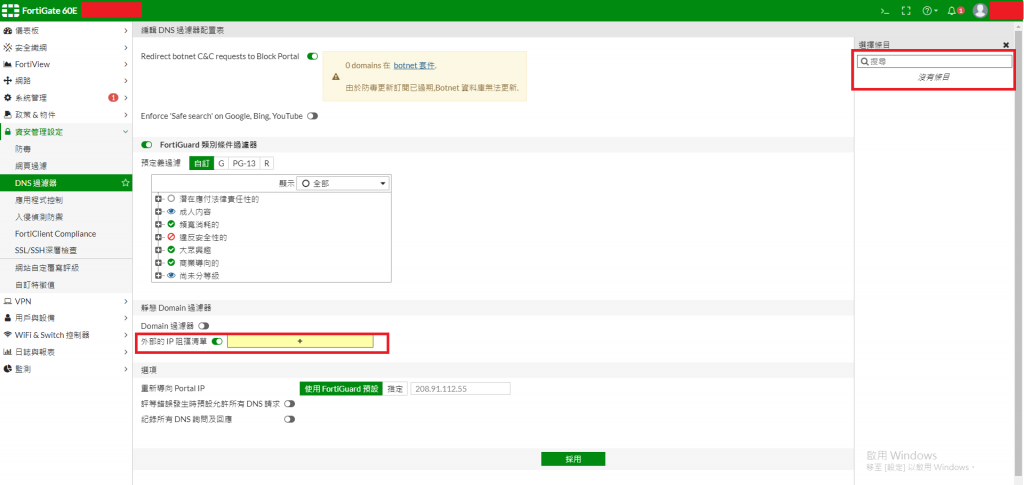Select the R preset filter tab
This screenshot has width=1024, height=485.
tap(266, 163)
